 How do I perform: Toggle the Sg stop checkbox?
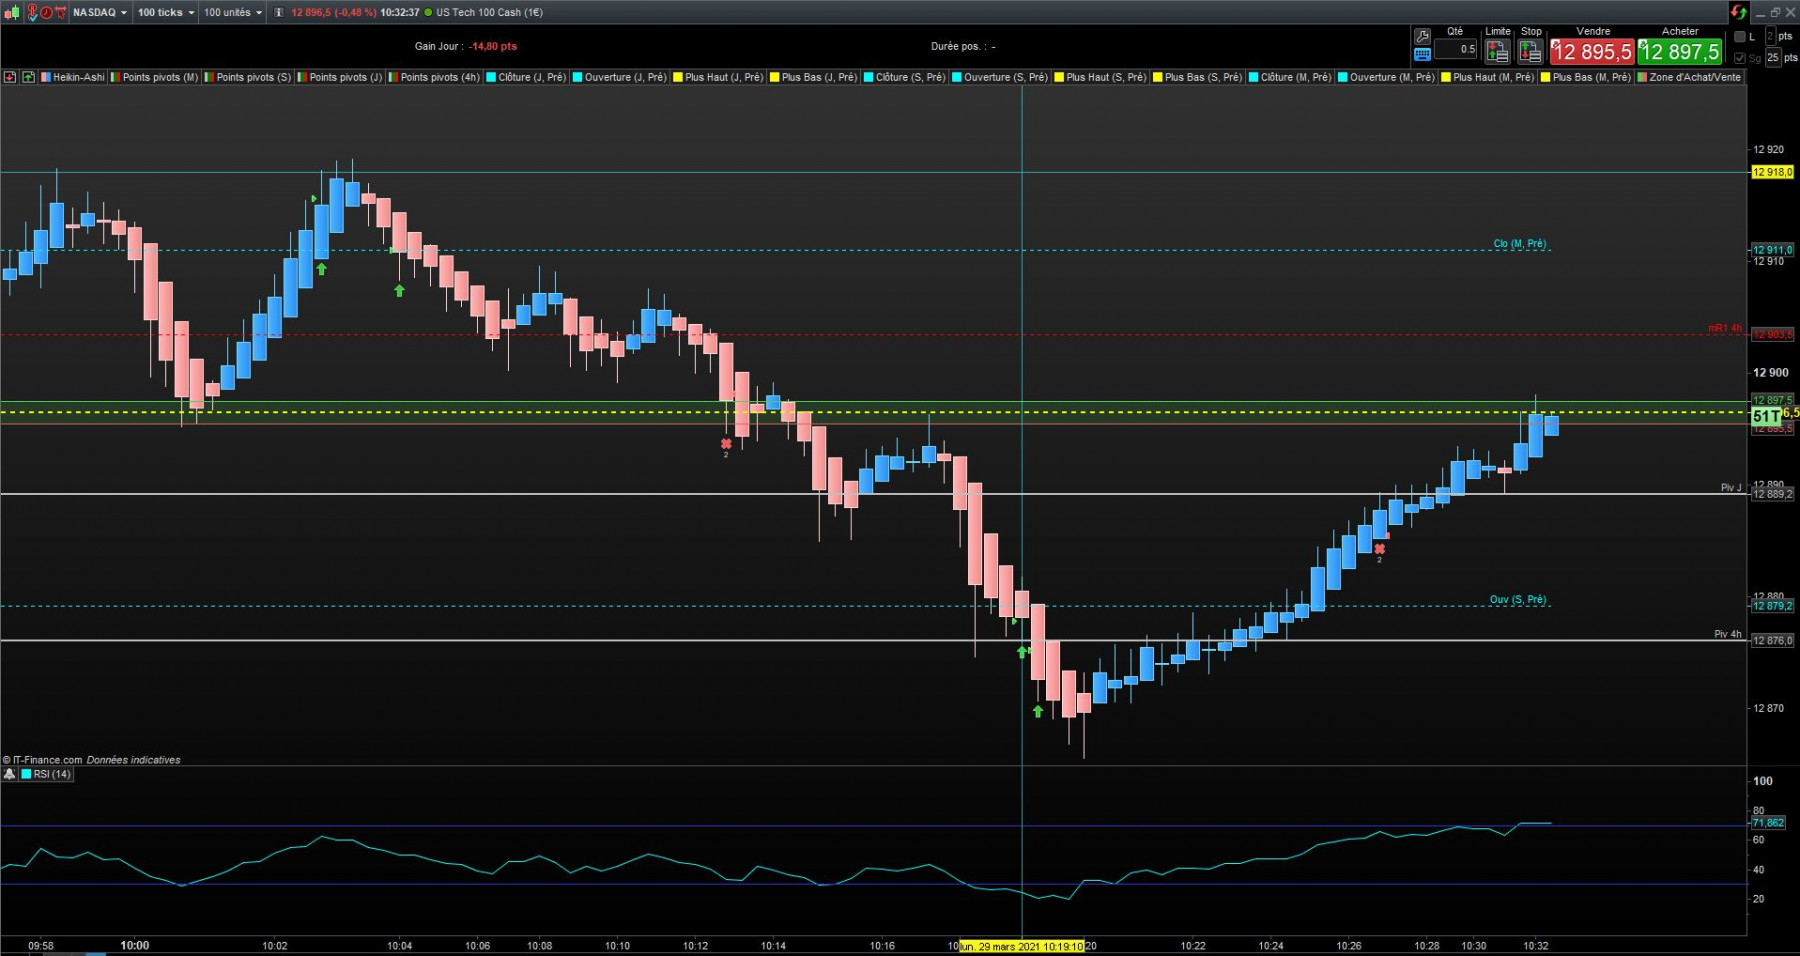click(1740, 58)
